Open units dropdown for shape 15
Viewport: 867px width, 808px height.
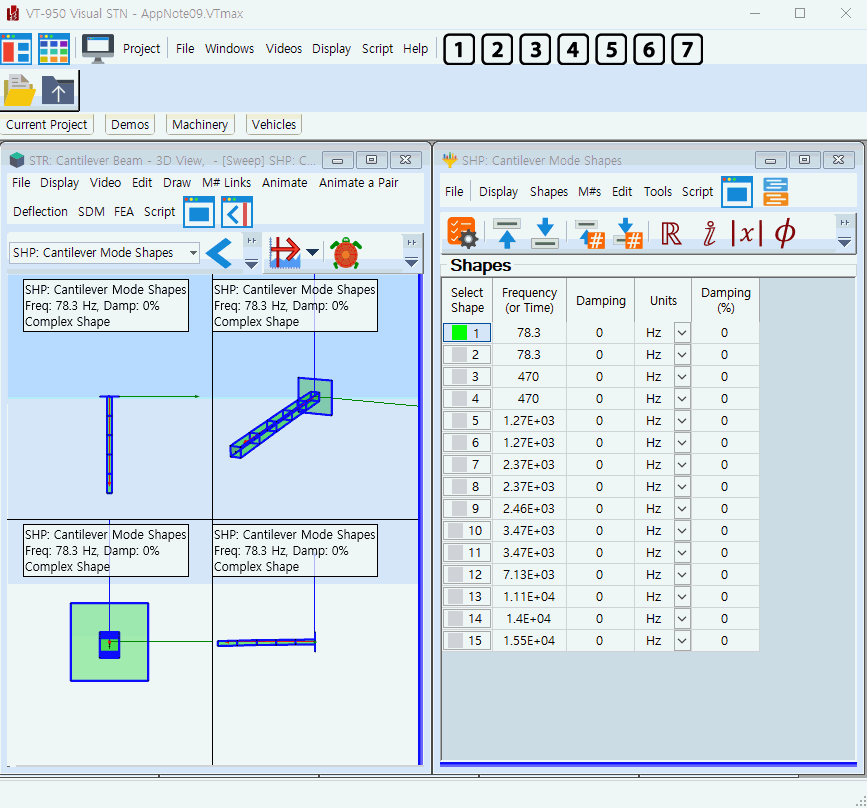(682, 640)
